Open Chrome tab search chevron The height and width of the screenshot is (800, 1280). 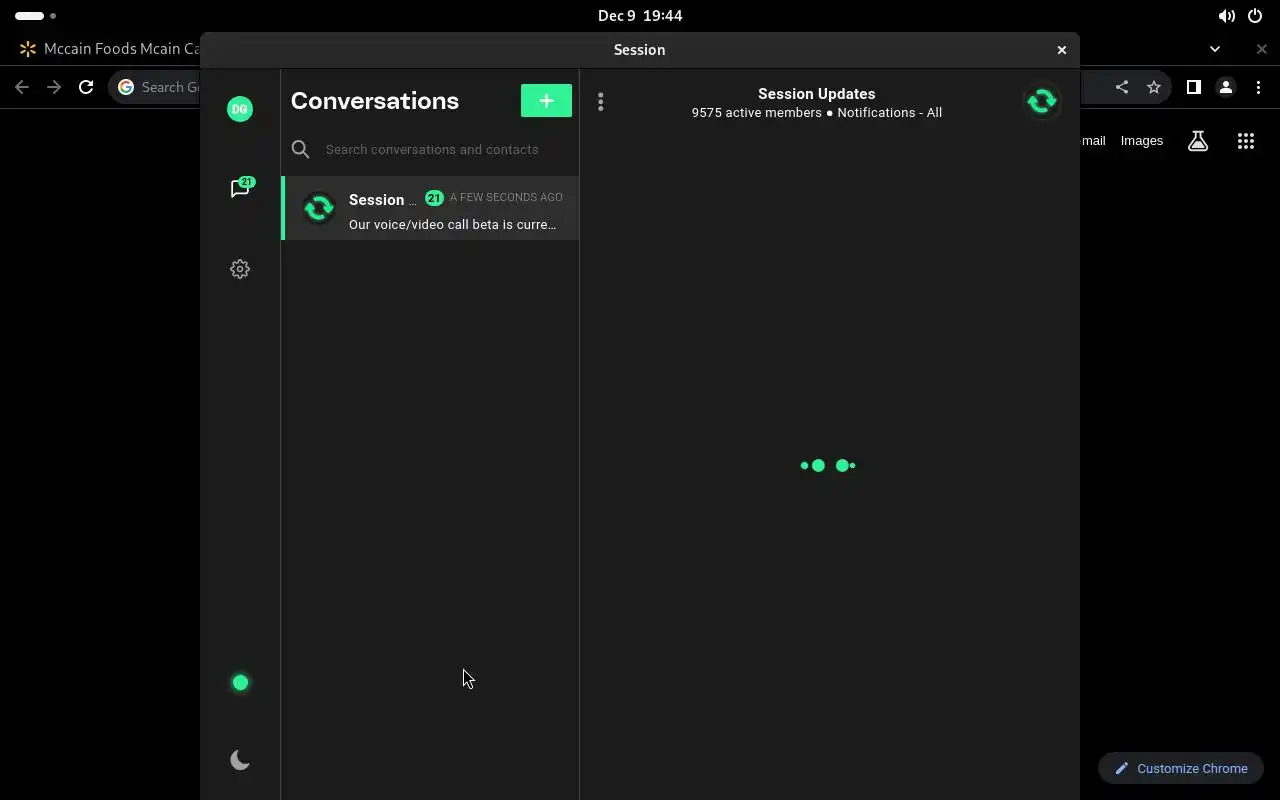pyautogui.click(x=1214, y=48)
